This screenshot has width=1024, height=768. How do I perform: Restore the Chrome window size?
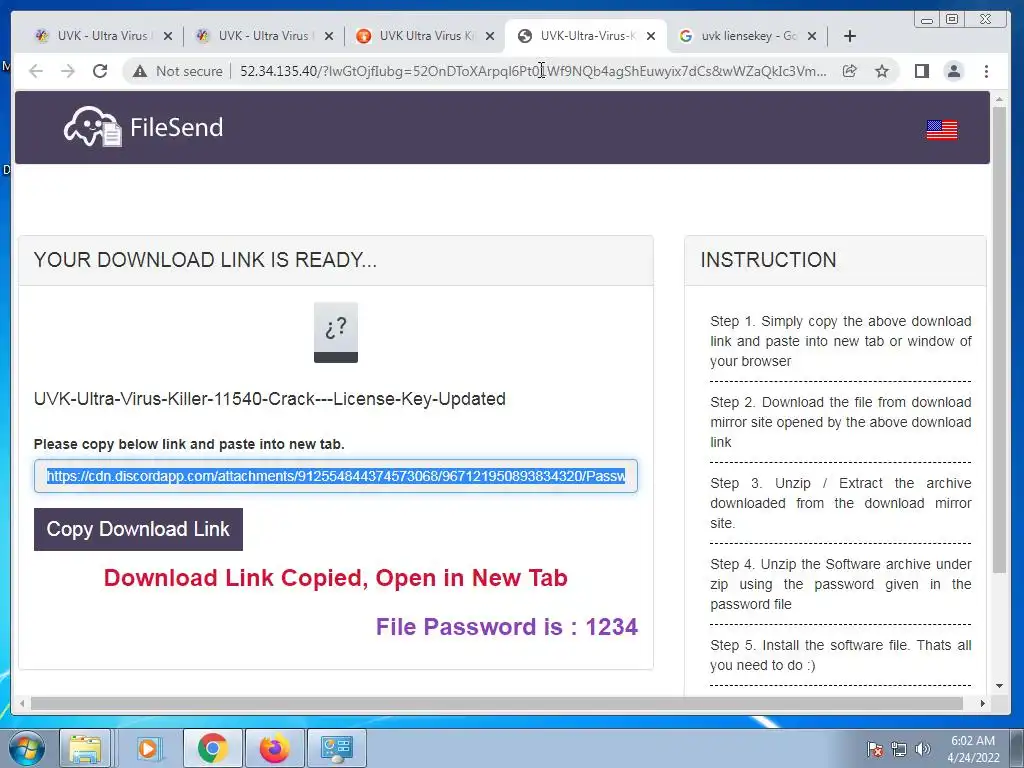coord(952,20)
